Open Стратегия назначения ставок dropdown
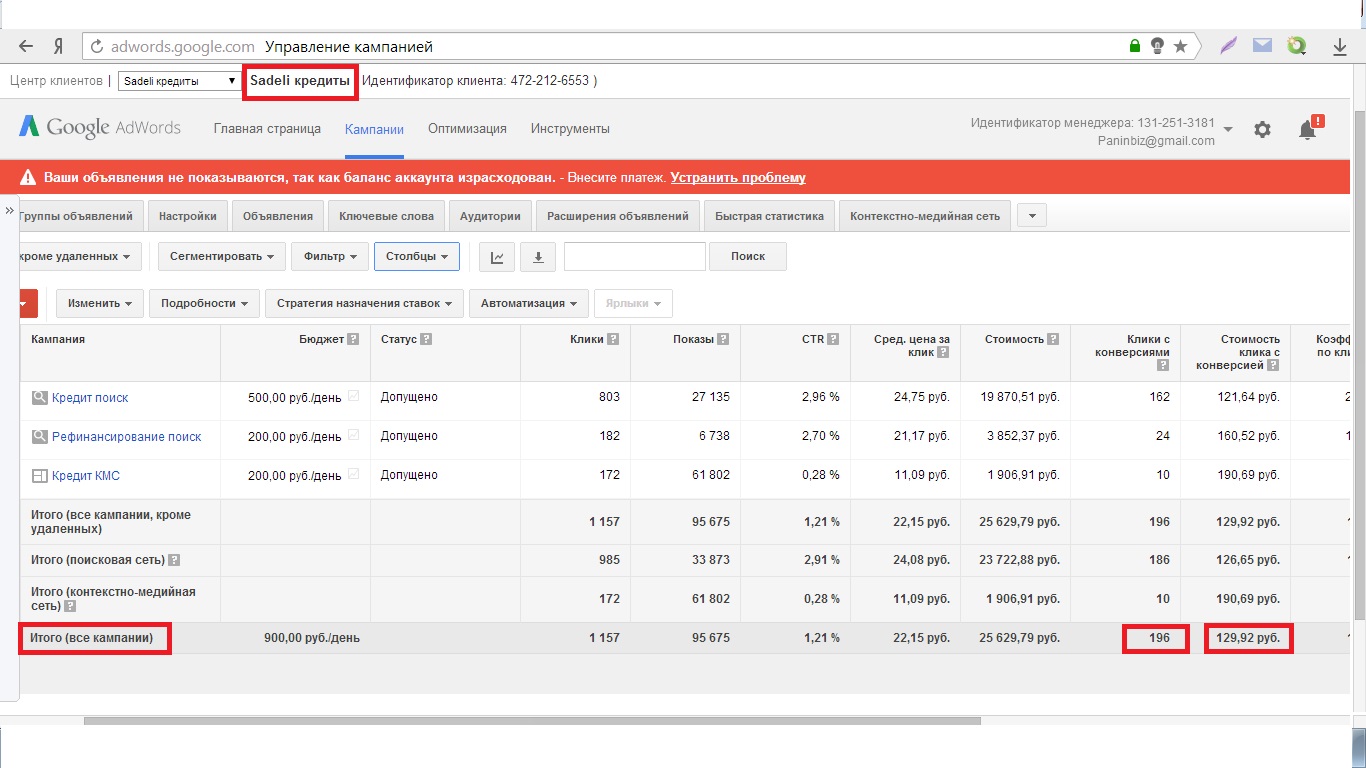 (x=365, y=303)
